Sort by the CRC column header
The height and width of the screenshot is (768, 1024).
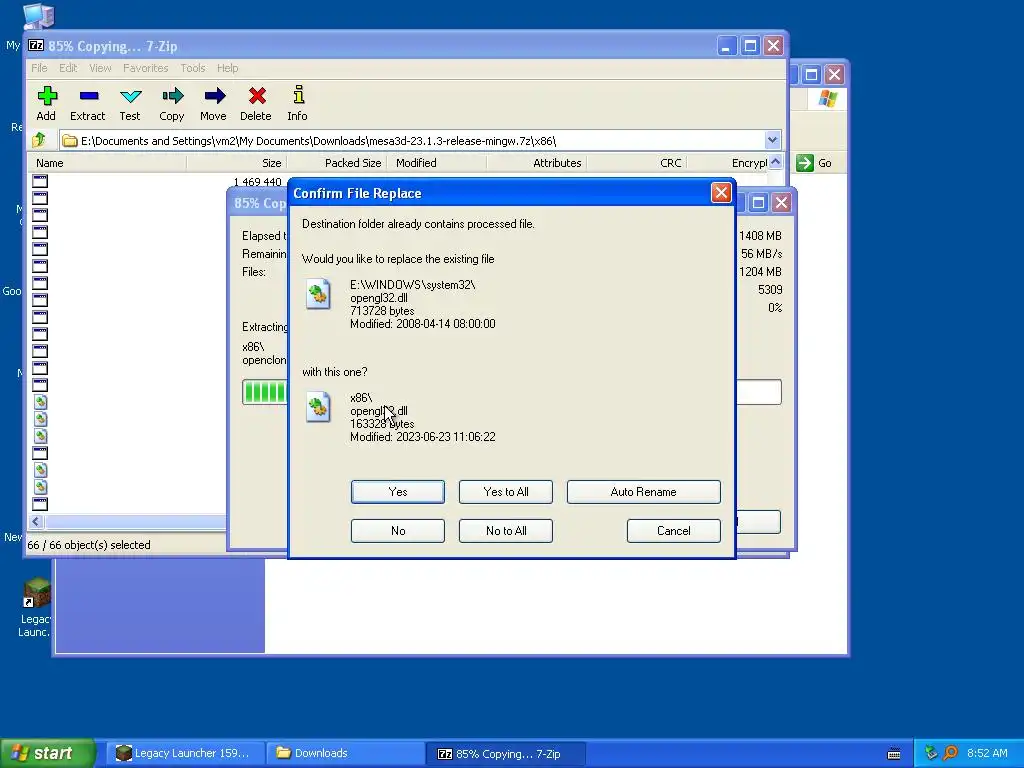coord(637,163)
